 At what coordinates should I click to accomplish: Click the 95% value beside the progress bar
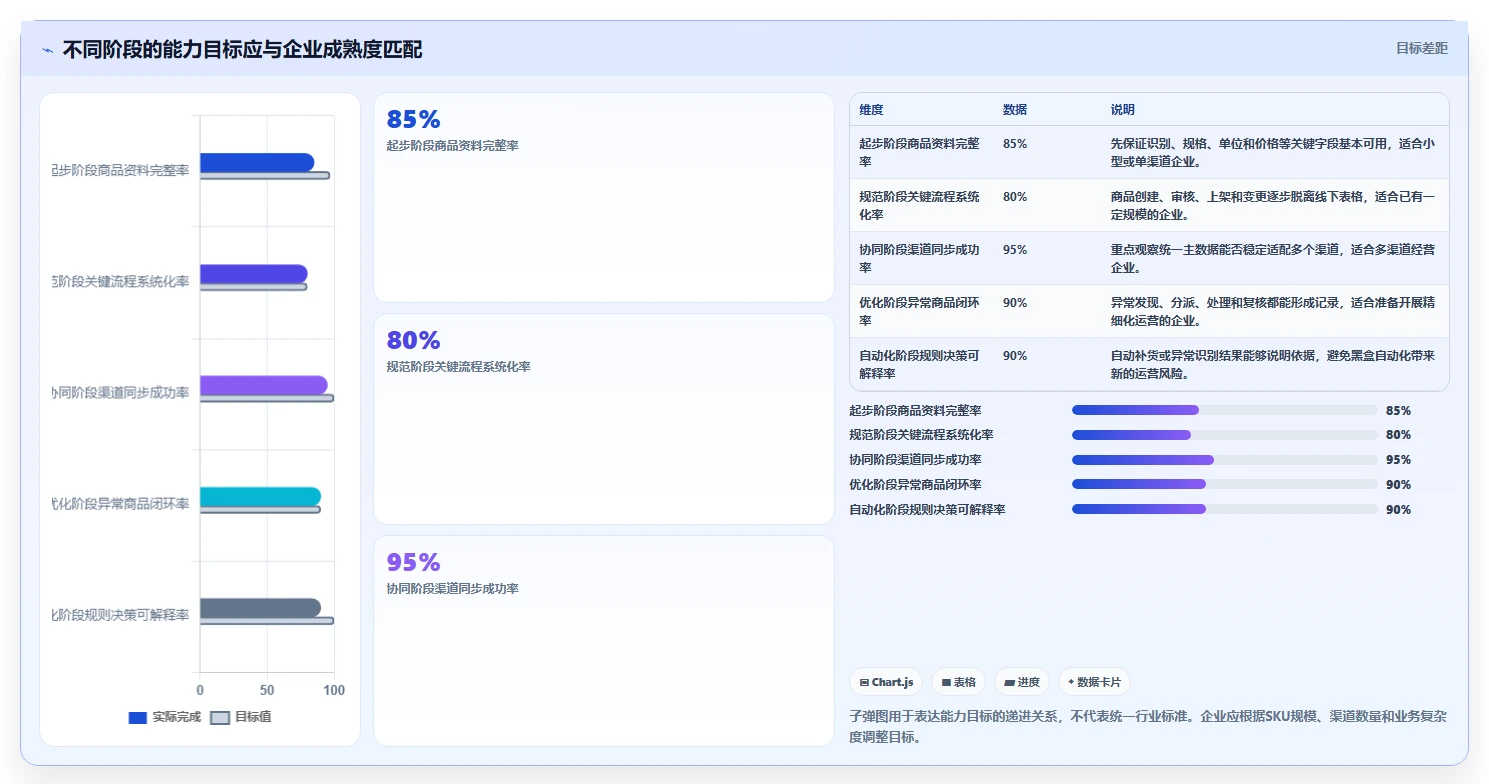tap(1398, 460)
